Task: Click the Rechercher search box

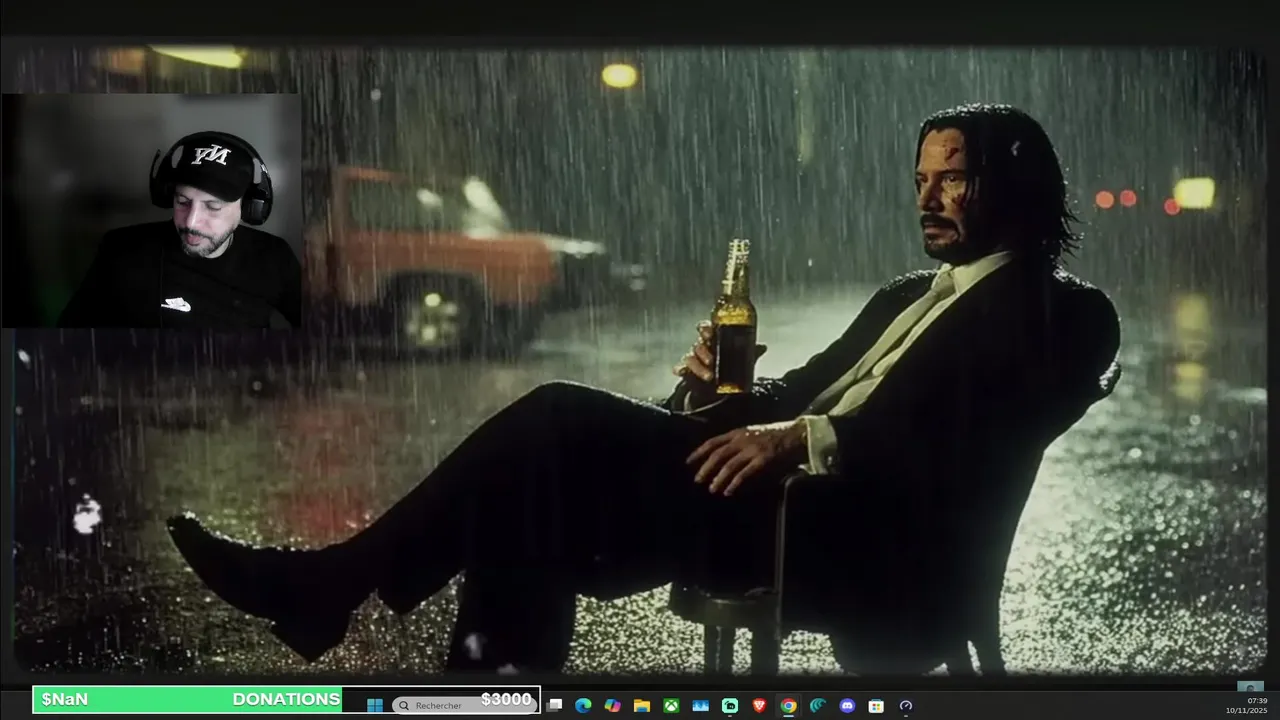Action: pos(465,705)
